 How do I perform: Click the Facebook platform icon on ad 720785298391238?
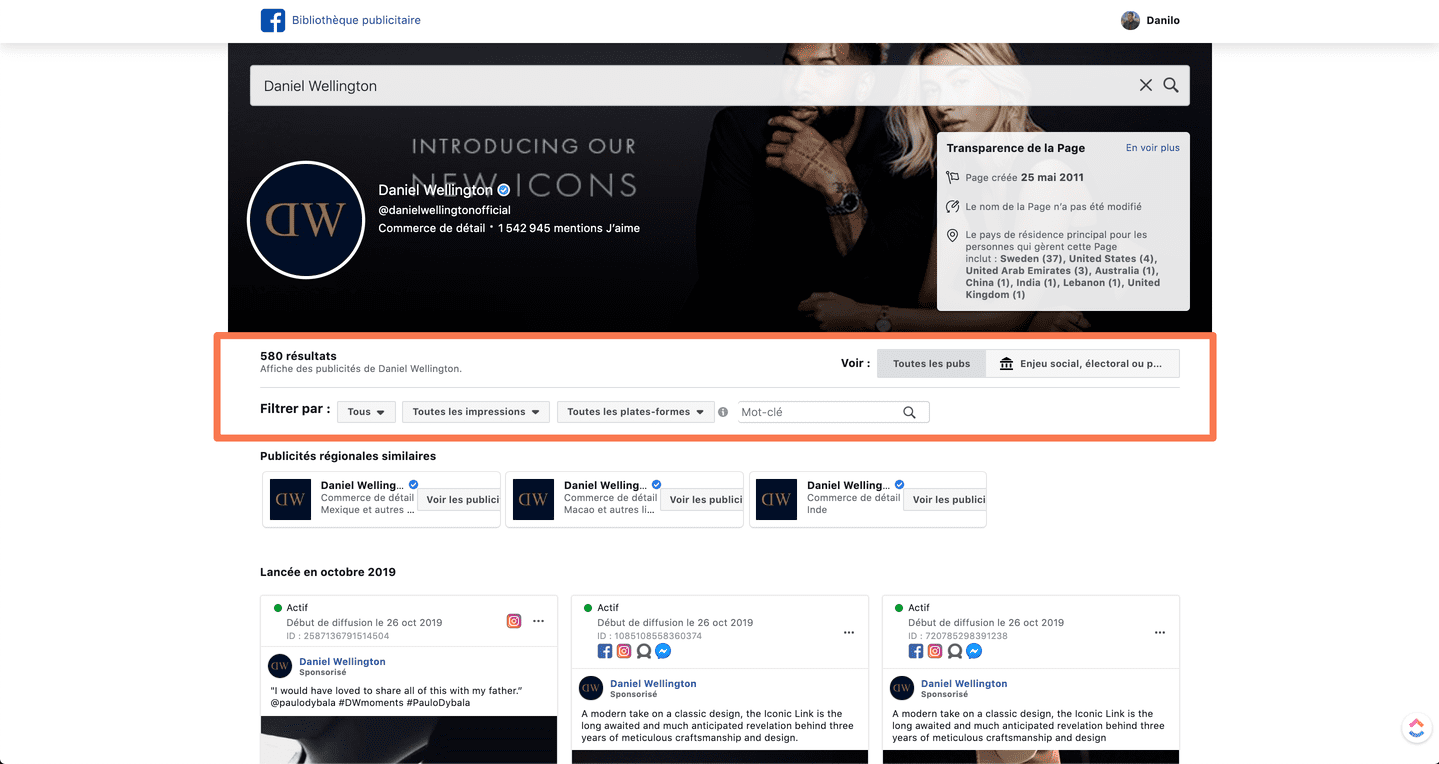[916, 651]
